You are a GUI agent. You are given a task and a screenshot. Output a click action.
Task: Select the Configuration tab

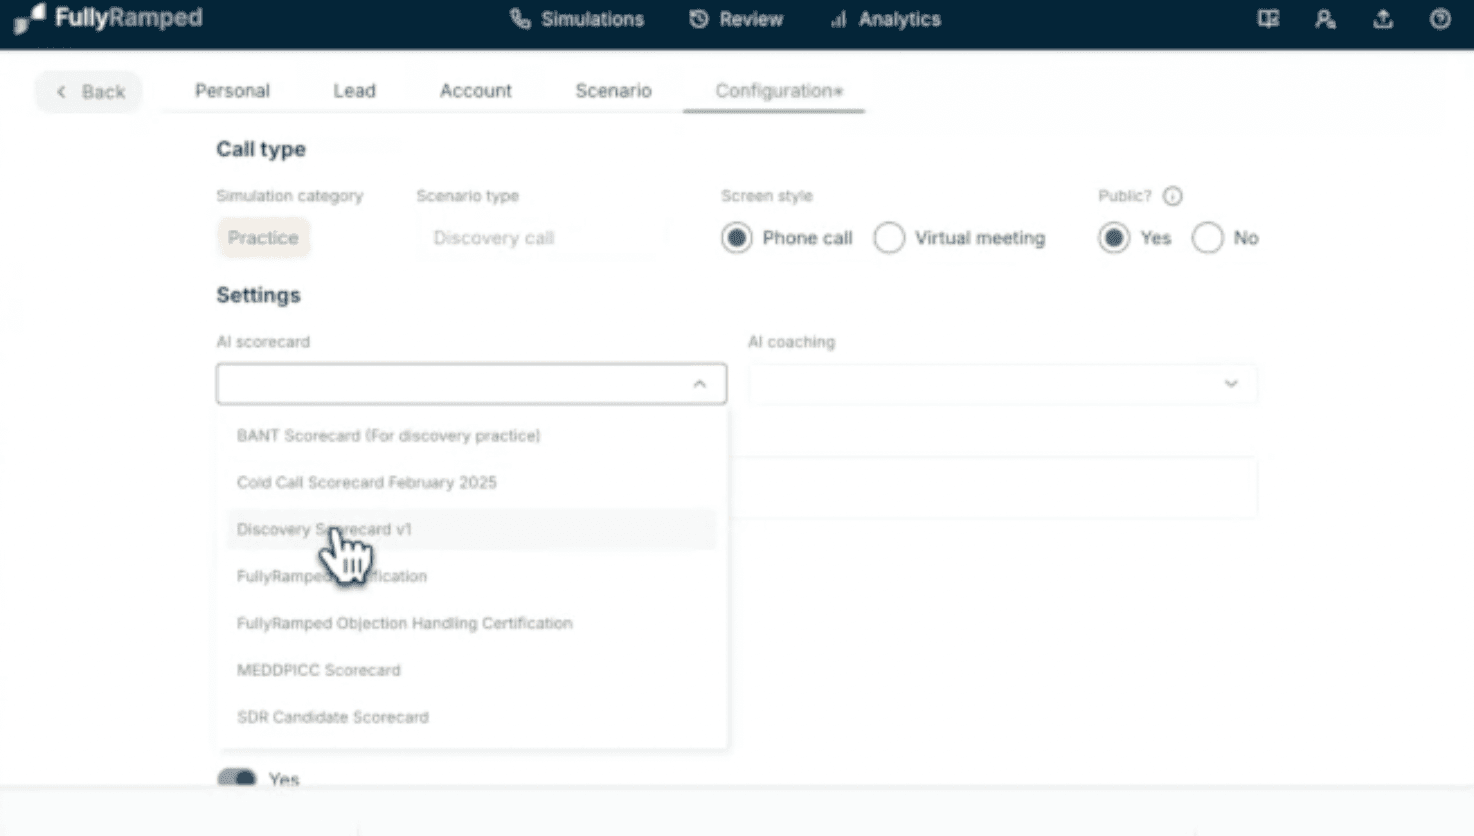[x=778, y=91]
